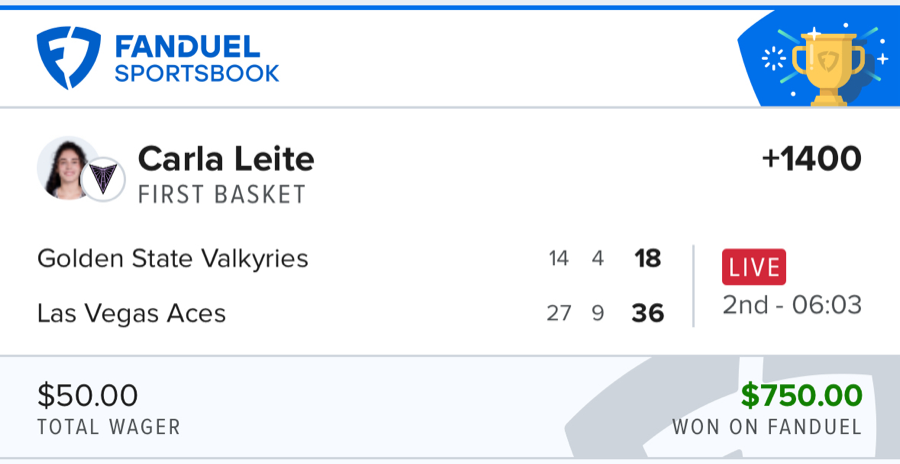Click the Valkyries first quarter score 14

[558, 259]
